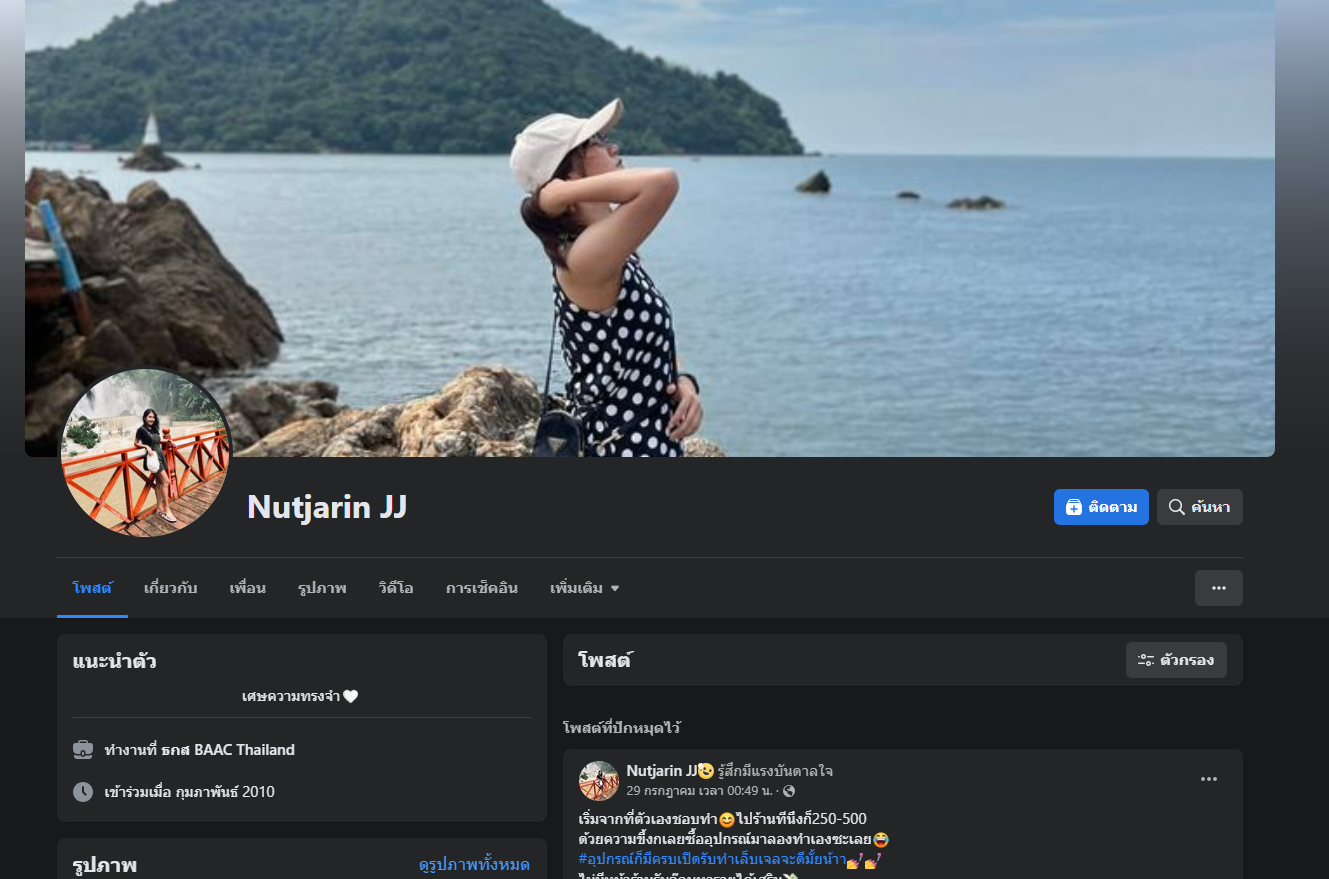1329x879 pixels.
Task: Click the large profile name Nutjarin JJ
Action: tap(327, 507)
